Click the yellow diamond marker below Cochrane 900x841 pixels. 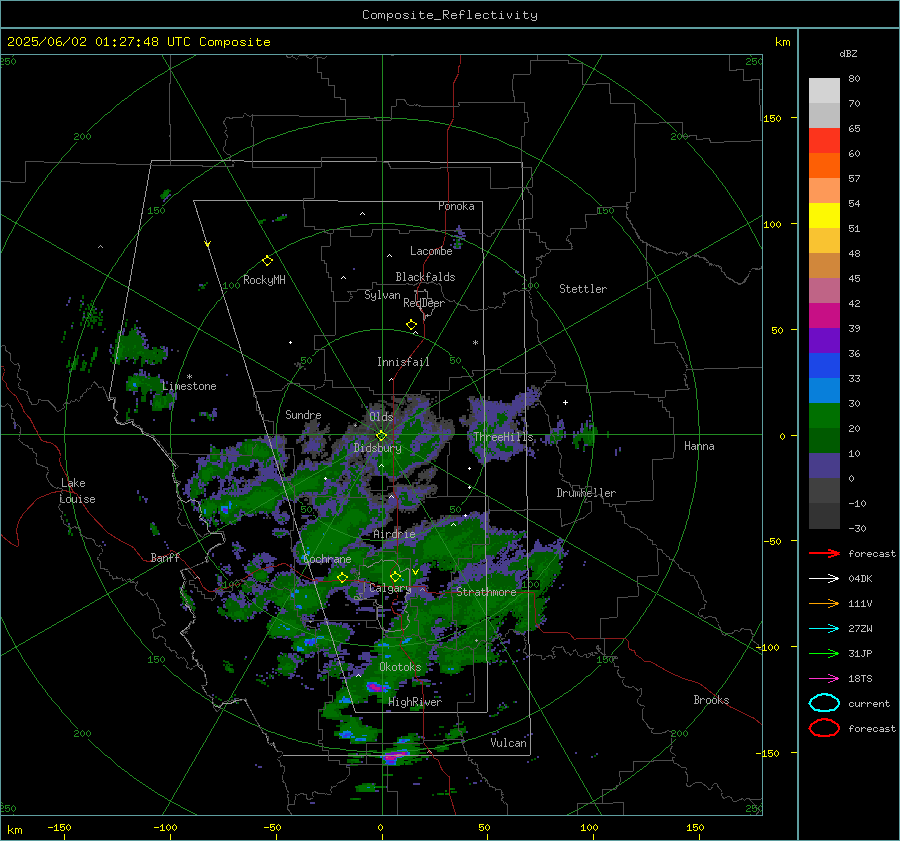tap(343, 577)
